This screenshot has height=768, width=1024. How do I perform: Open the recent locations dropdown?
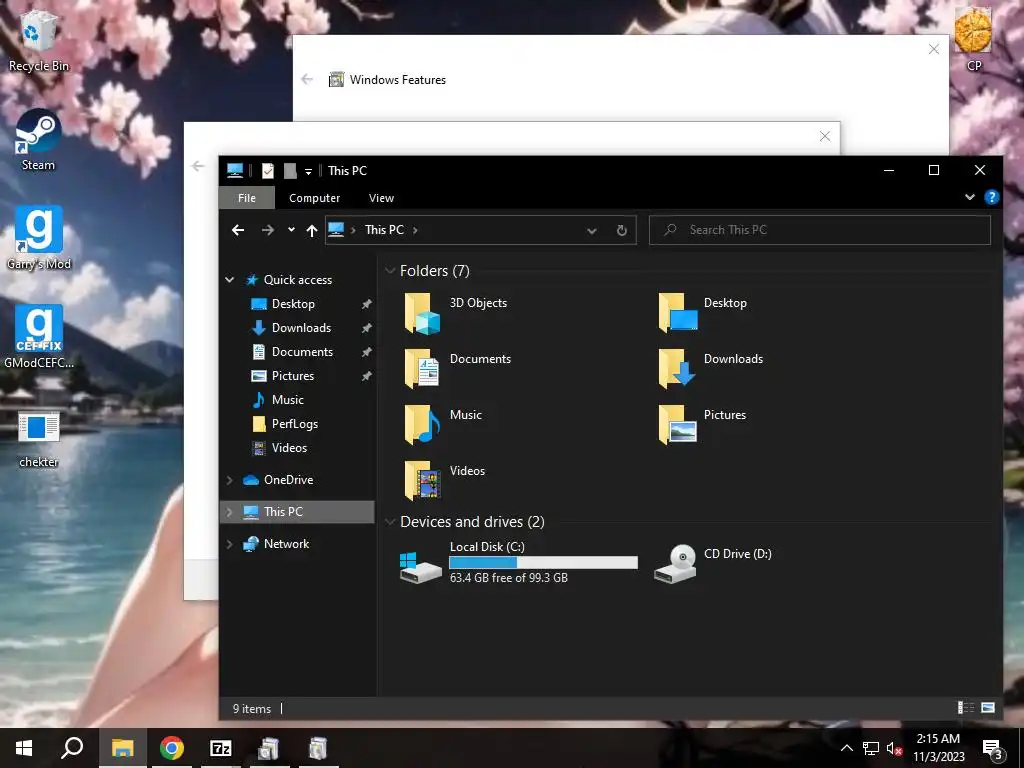[x=291, y=230]
